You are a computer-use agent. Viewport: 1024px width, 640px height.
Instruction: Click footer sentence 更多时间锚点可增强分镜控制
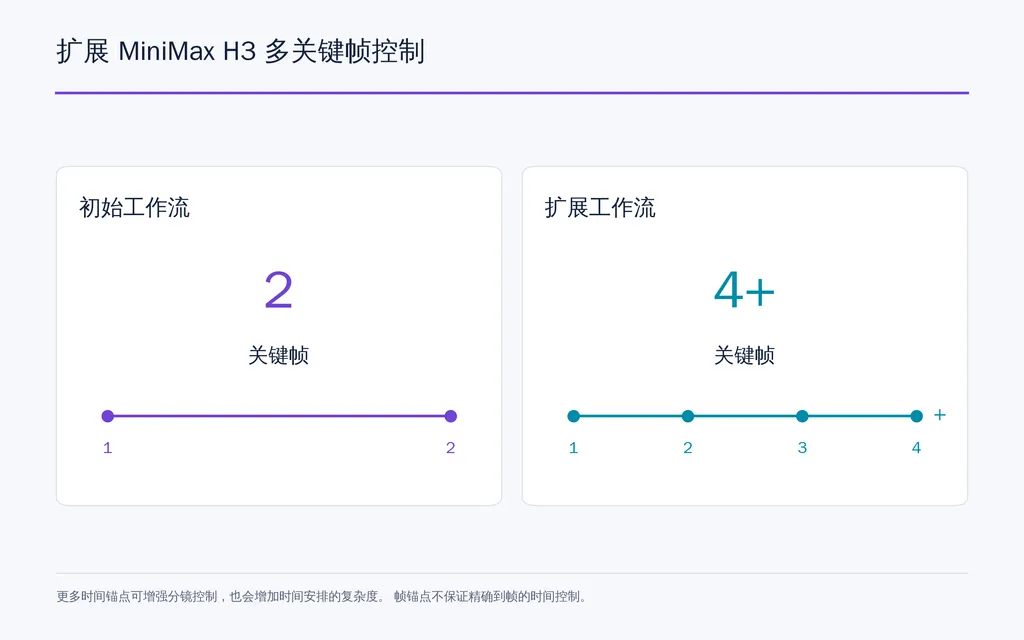pyautogui.click(x=136, y=596)
